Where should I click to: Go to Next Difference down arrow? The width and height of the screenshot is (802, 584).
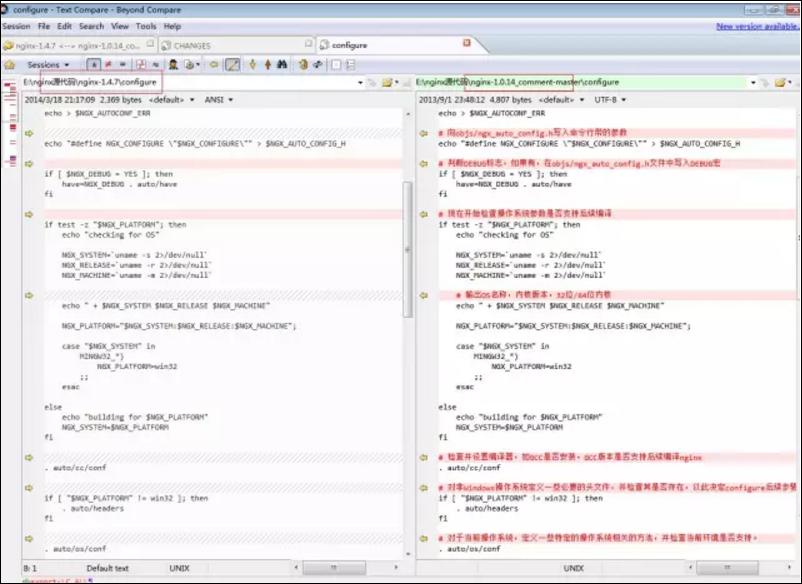click(253, 64)
